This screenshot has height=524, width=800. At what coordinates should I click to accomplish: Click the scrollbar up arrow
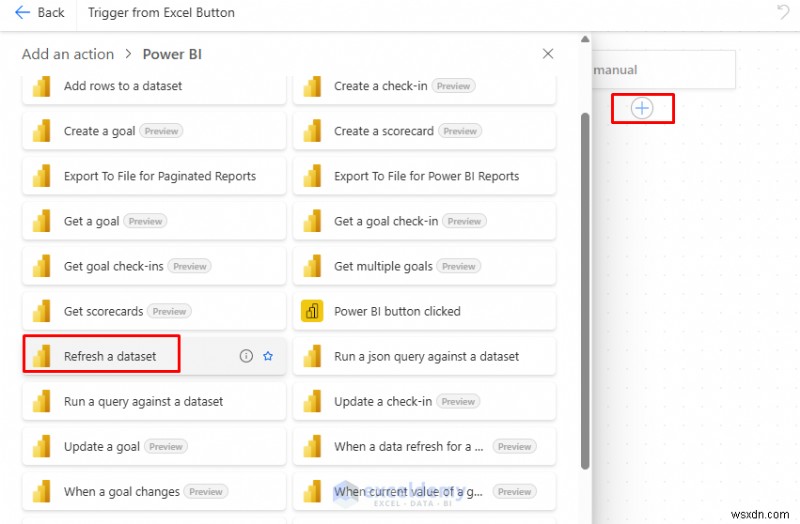coord(585,39)
